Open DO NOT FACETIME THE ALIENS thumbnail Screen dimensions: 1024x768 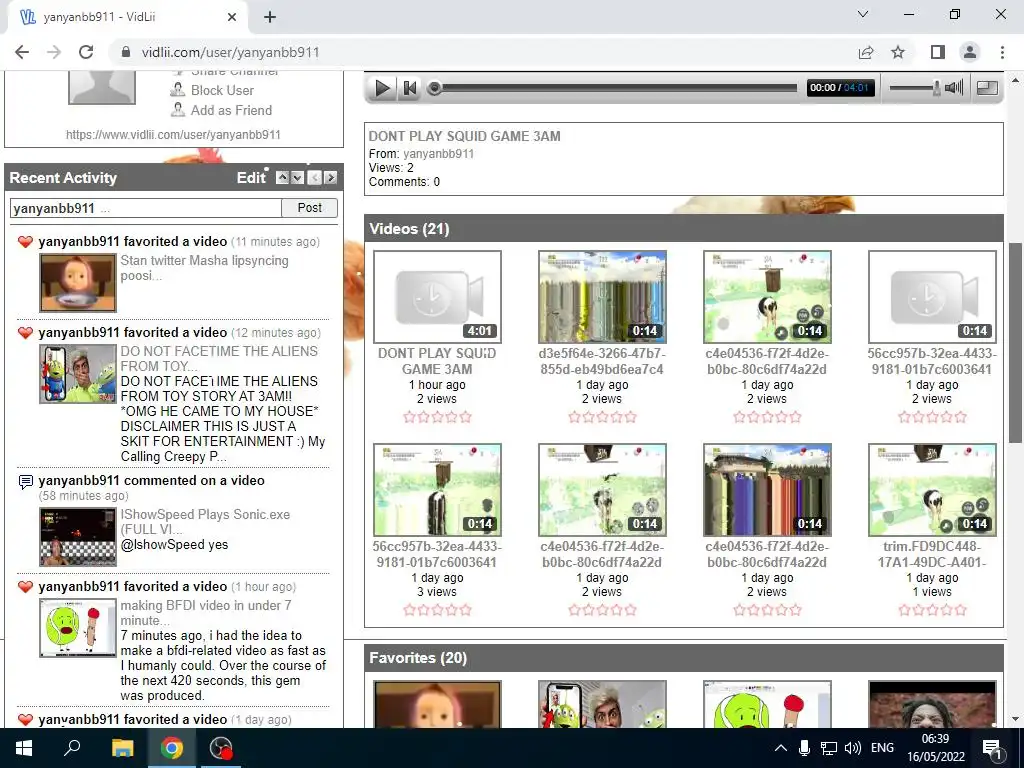(78, 374)
